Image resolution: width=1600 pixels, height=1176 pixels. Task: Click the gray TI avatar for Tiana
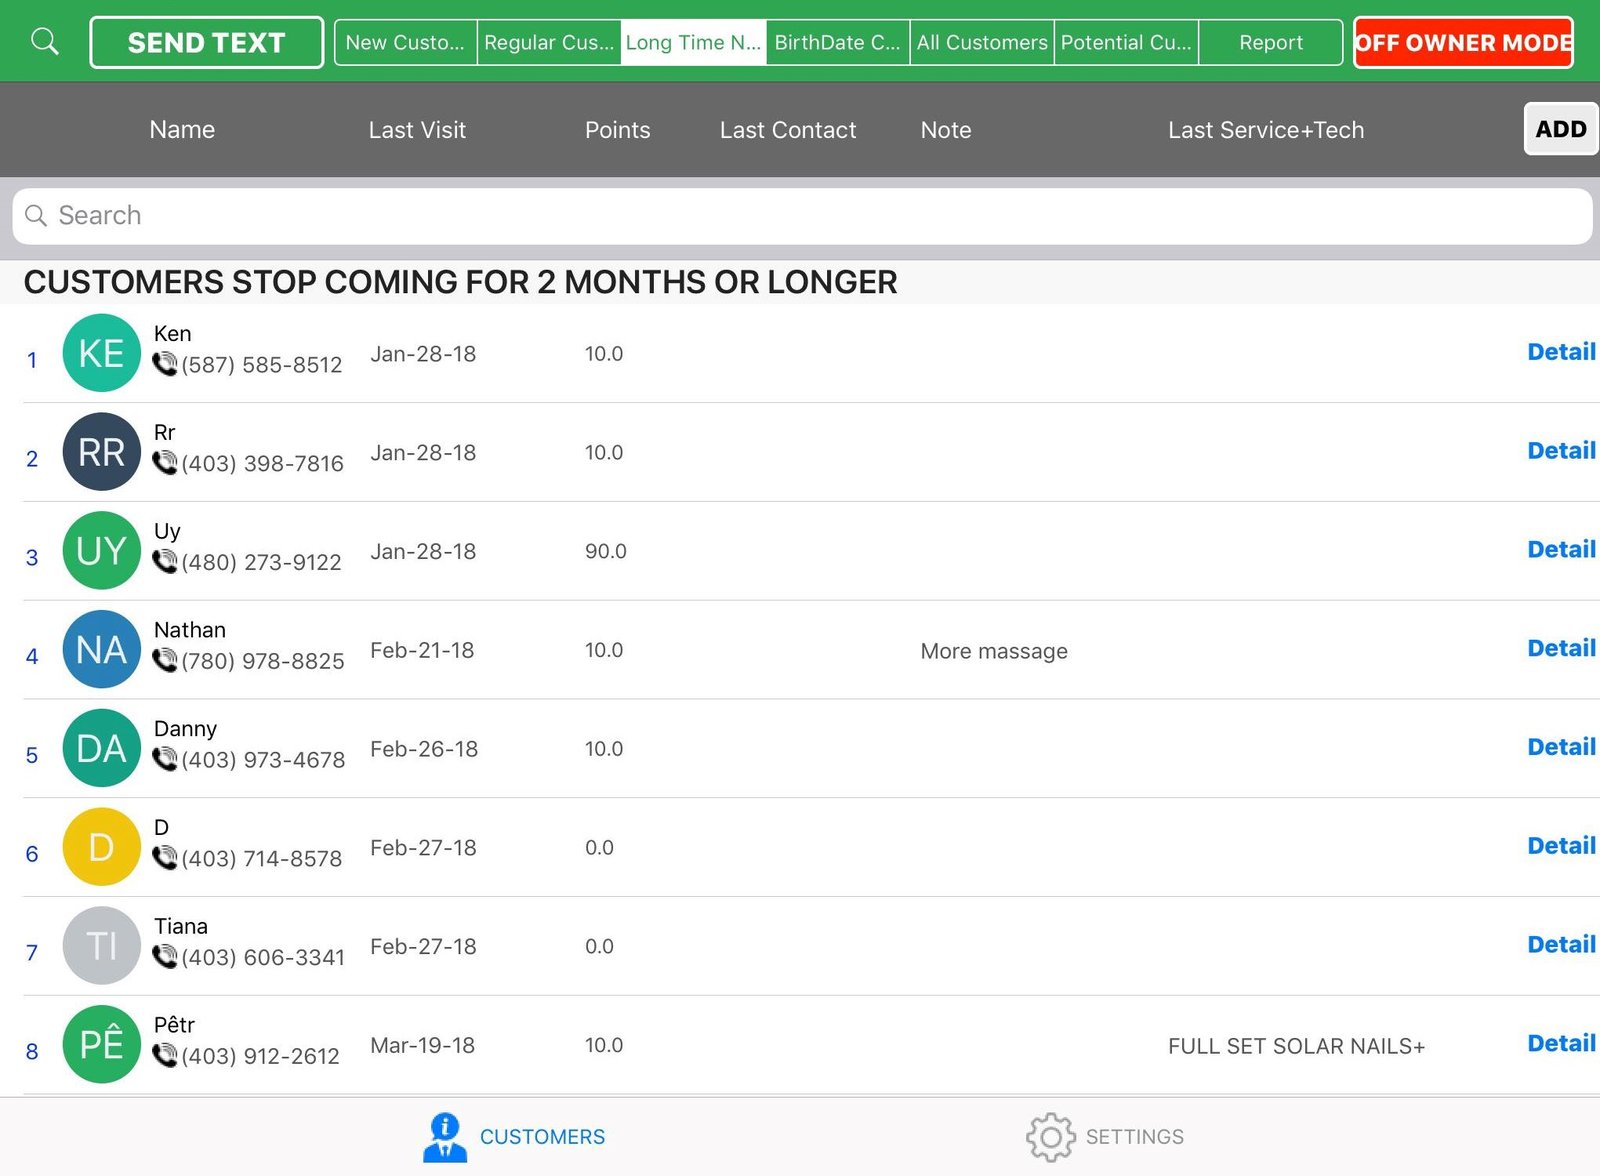tap(101, 946)
